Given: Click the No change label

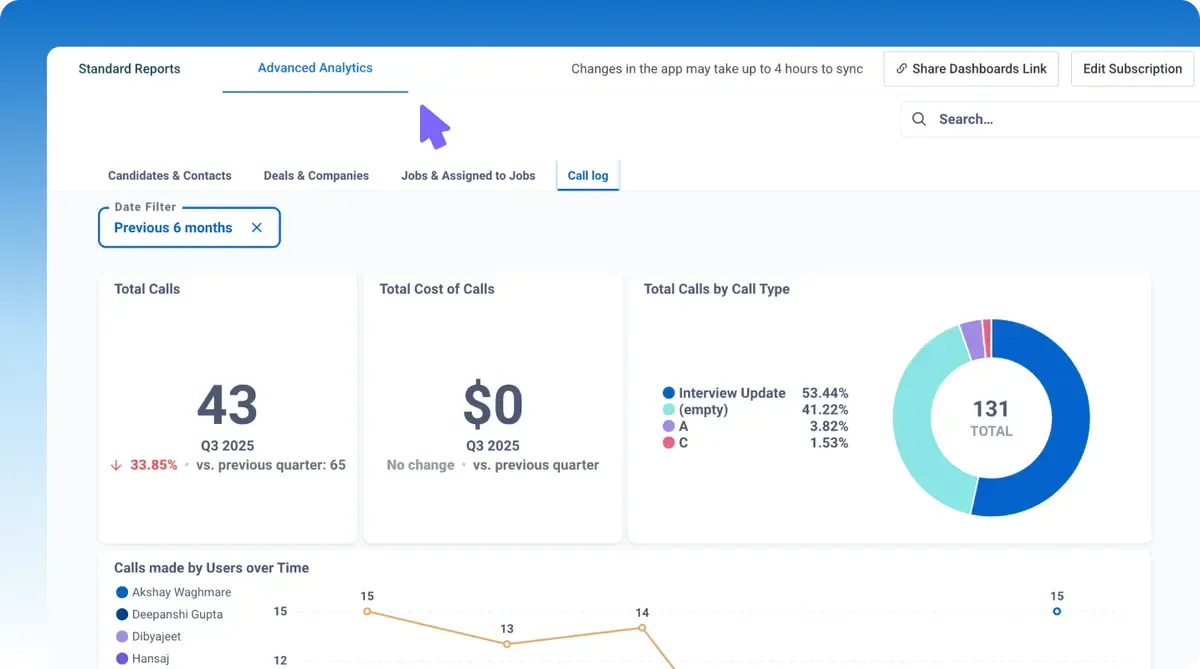Looking at the screenshot, I should pyautogui.click(x=420, y=465).
